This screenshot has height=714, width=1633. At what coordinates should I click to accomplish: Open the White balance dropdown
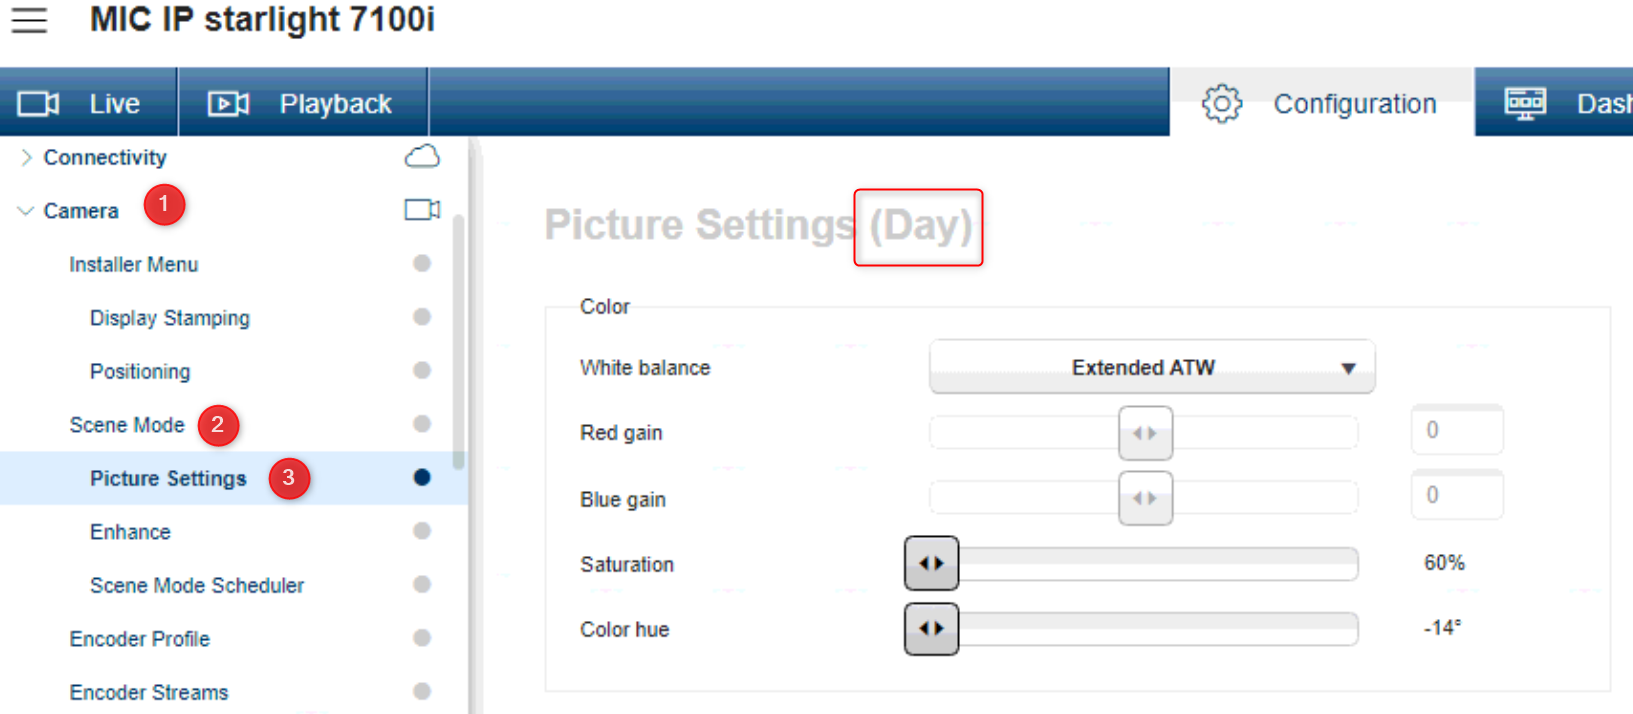pos(1152,368)
